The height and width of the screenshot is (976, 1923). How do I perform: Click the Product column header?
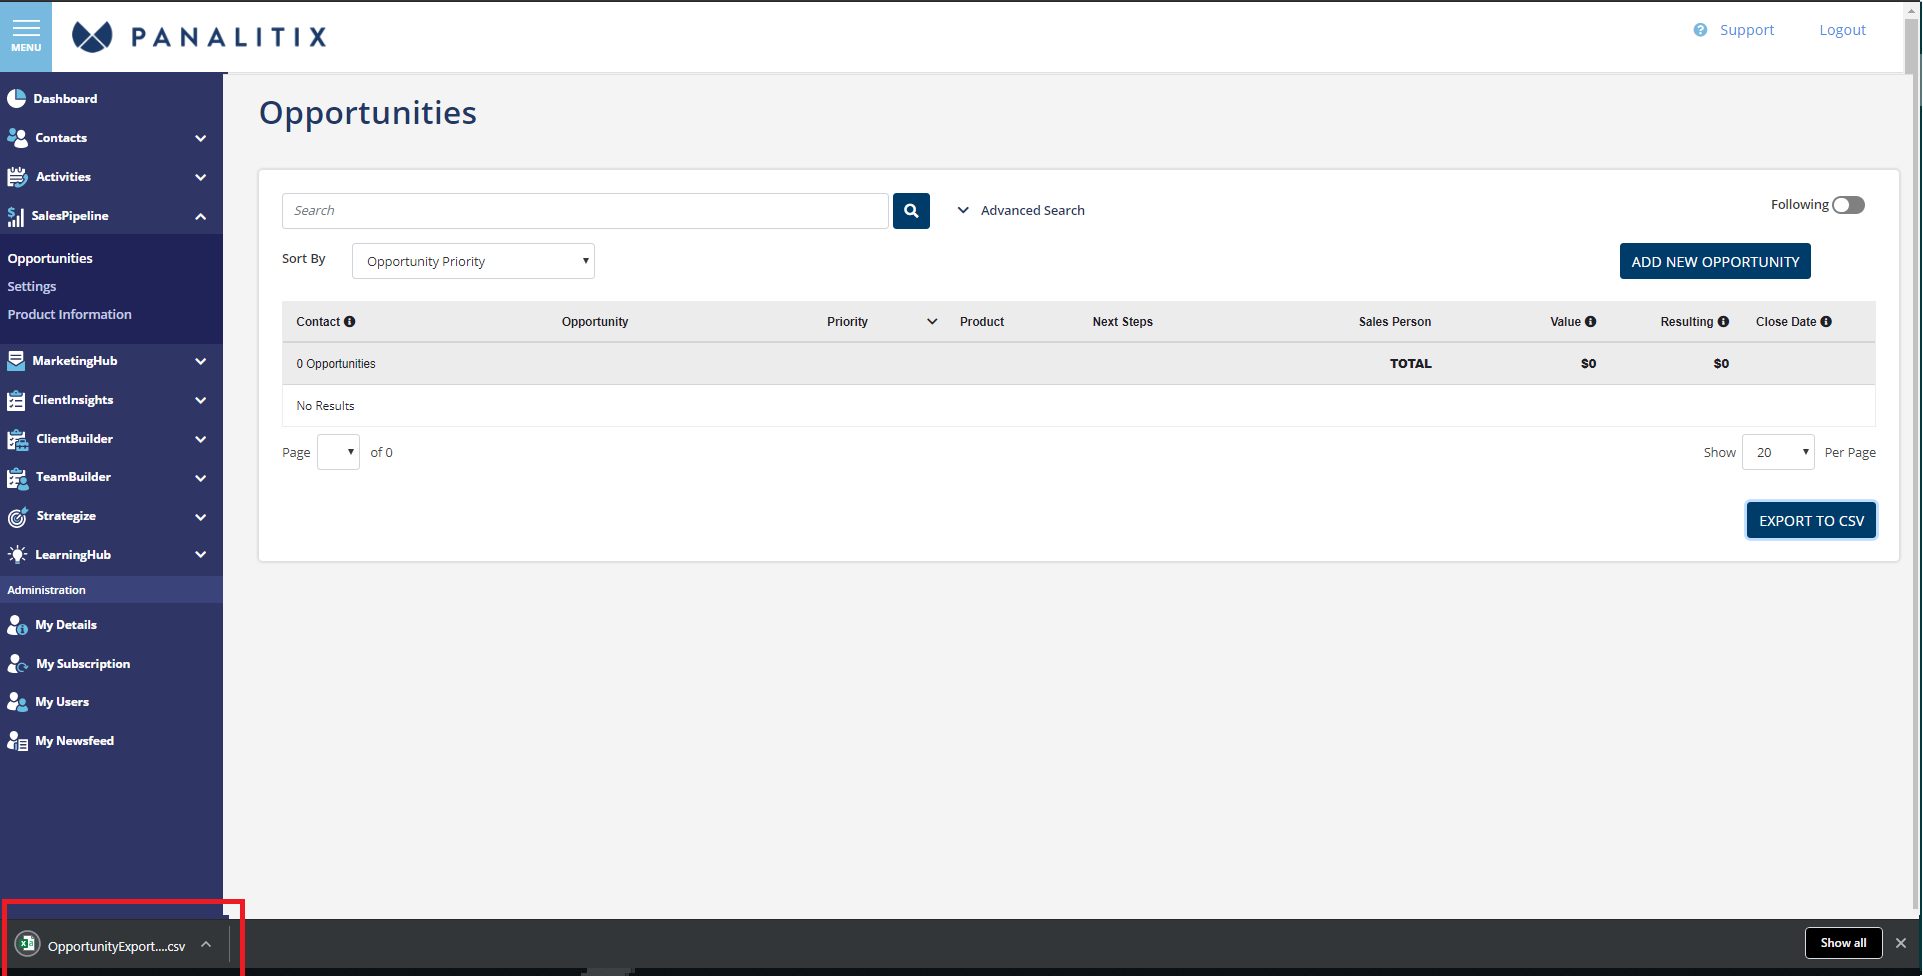pyautogui.click(x=982, y=322)
